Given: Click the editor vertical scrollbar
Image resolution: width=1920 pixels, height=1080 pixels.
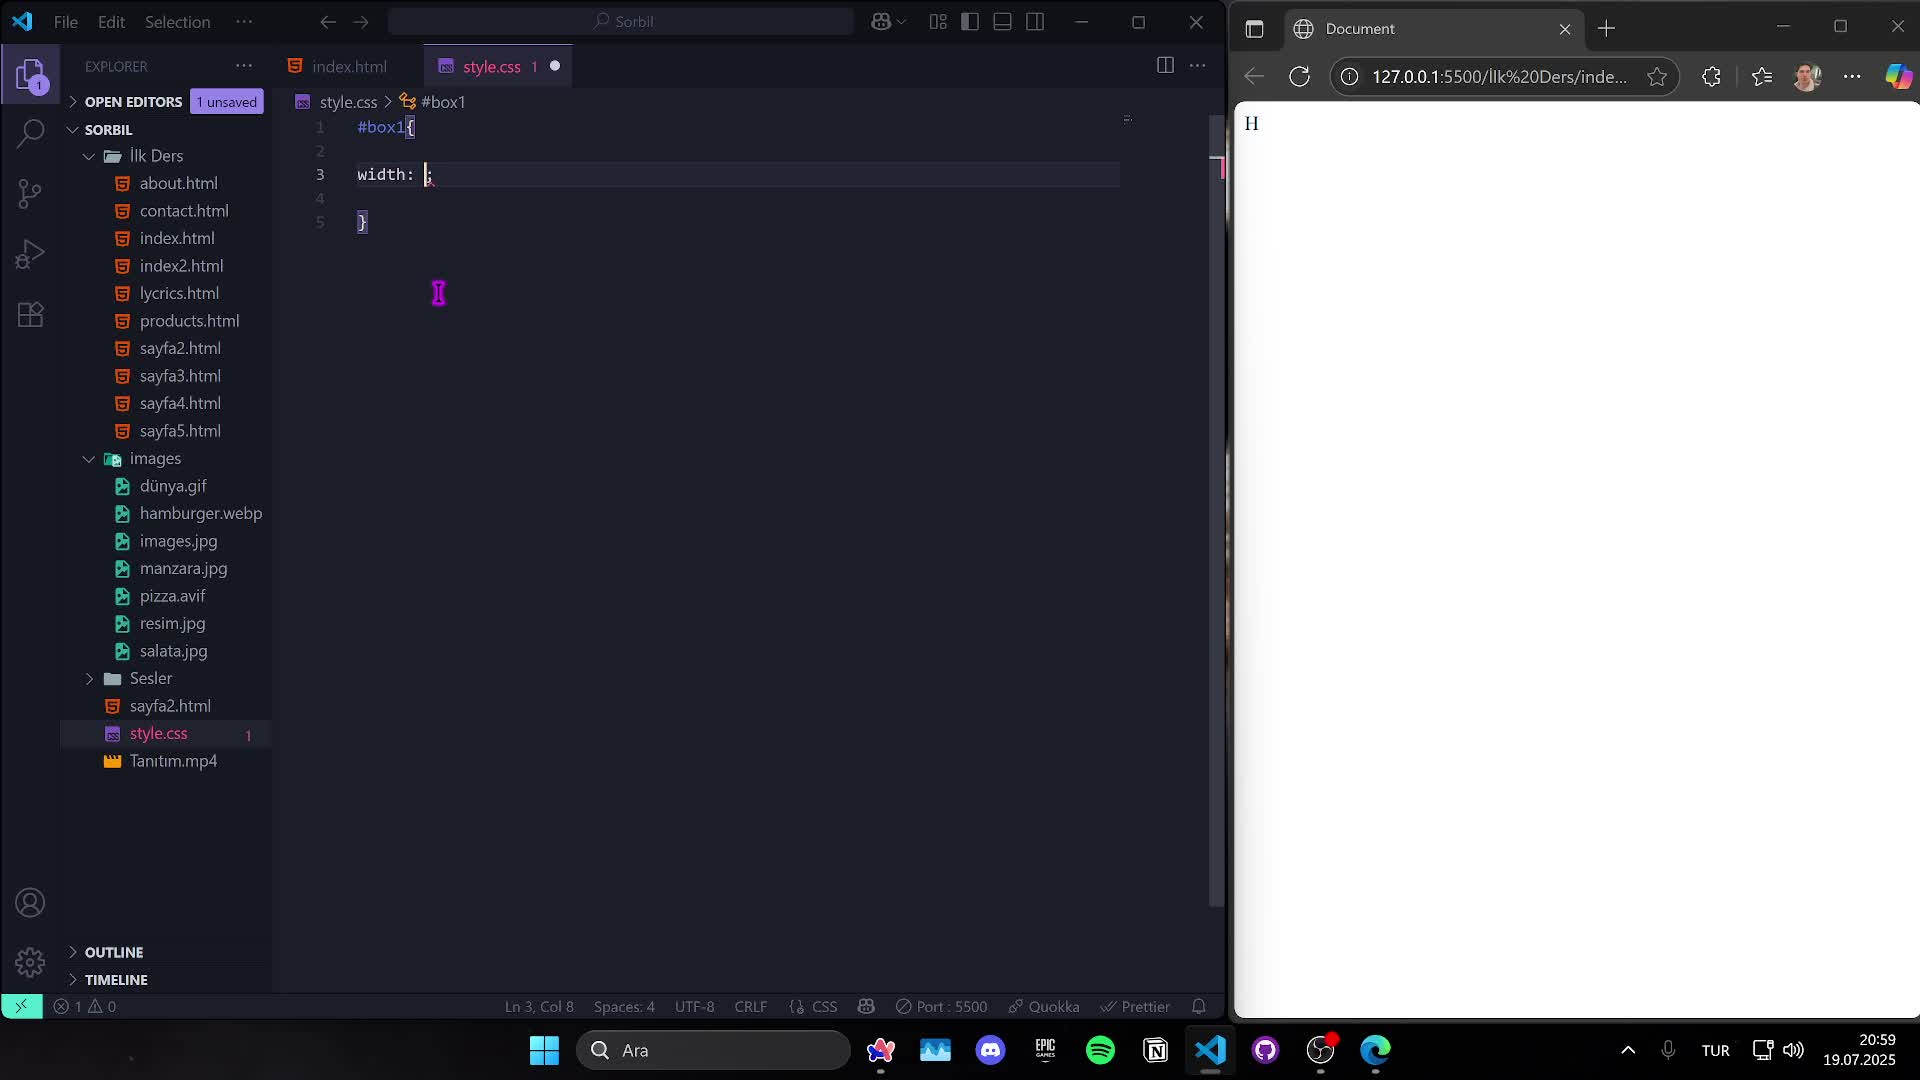Looking at the screenshot, I should coord(1217,510).
